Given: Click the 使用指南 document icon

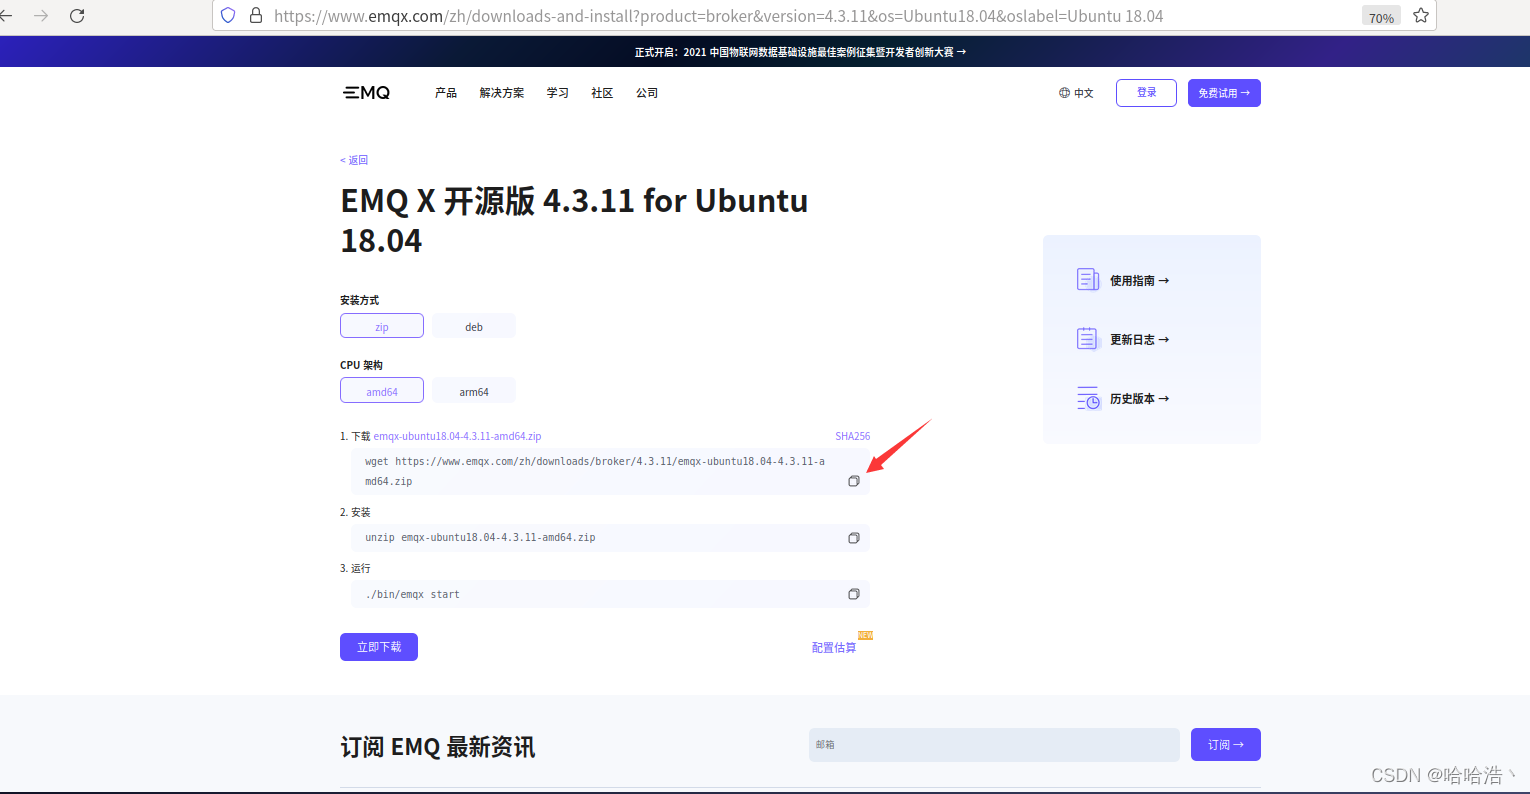Looking at the screenshot, I should pos(1088,280).
